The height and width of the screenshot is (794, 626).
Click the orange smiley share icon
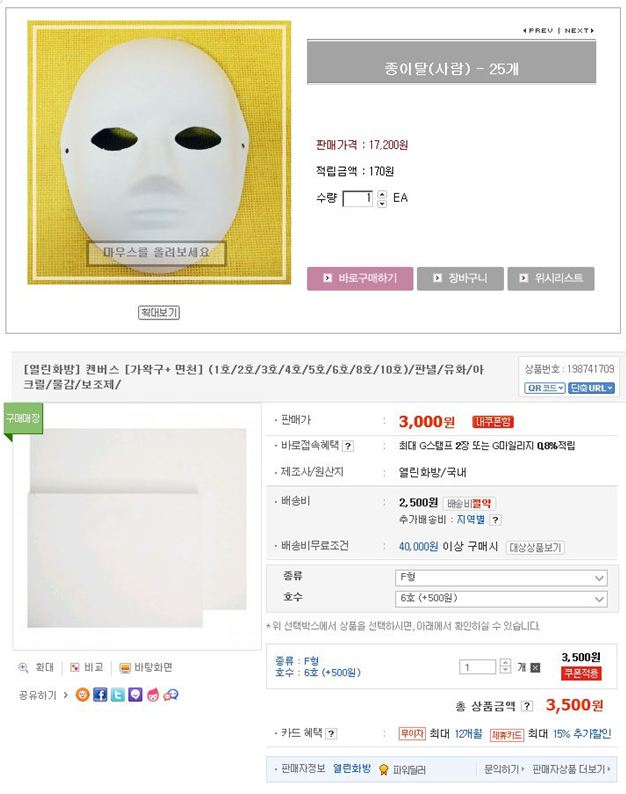click(83, 694)
